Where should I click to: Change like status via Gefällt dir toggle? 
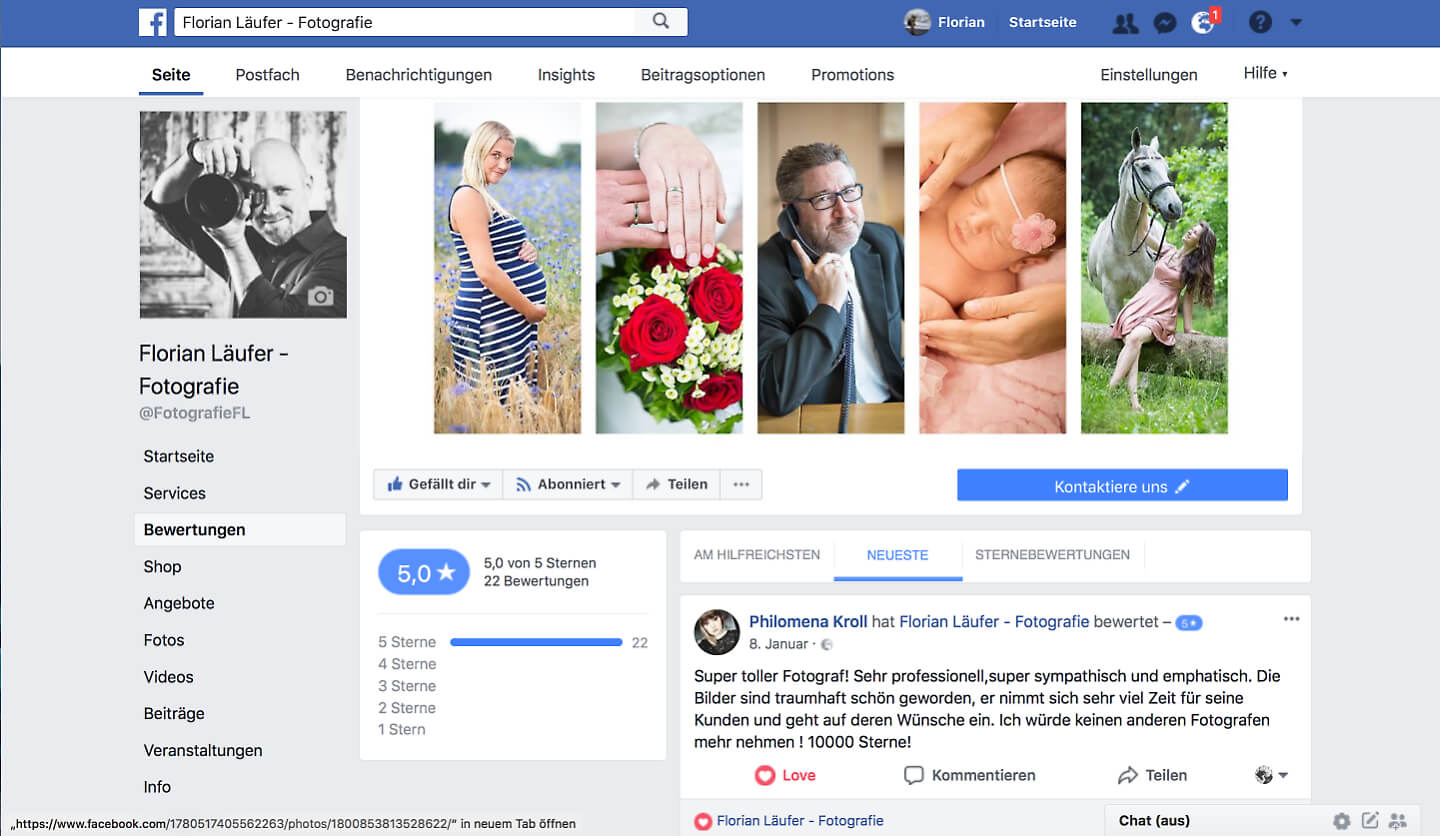click(437, 483)
